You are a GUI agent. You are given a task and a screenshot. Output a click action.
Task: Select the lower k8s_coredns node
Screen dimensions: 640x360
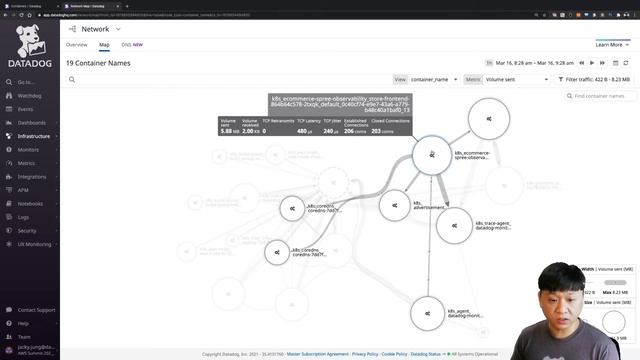click(x=277, y=252)
